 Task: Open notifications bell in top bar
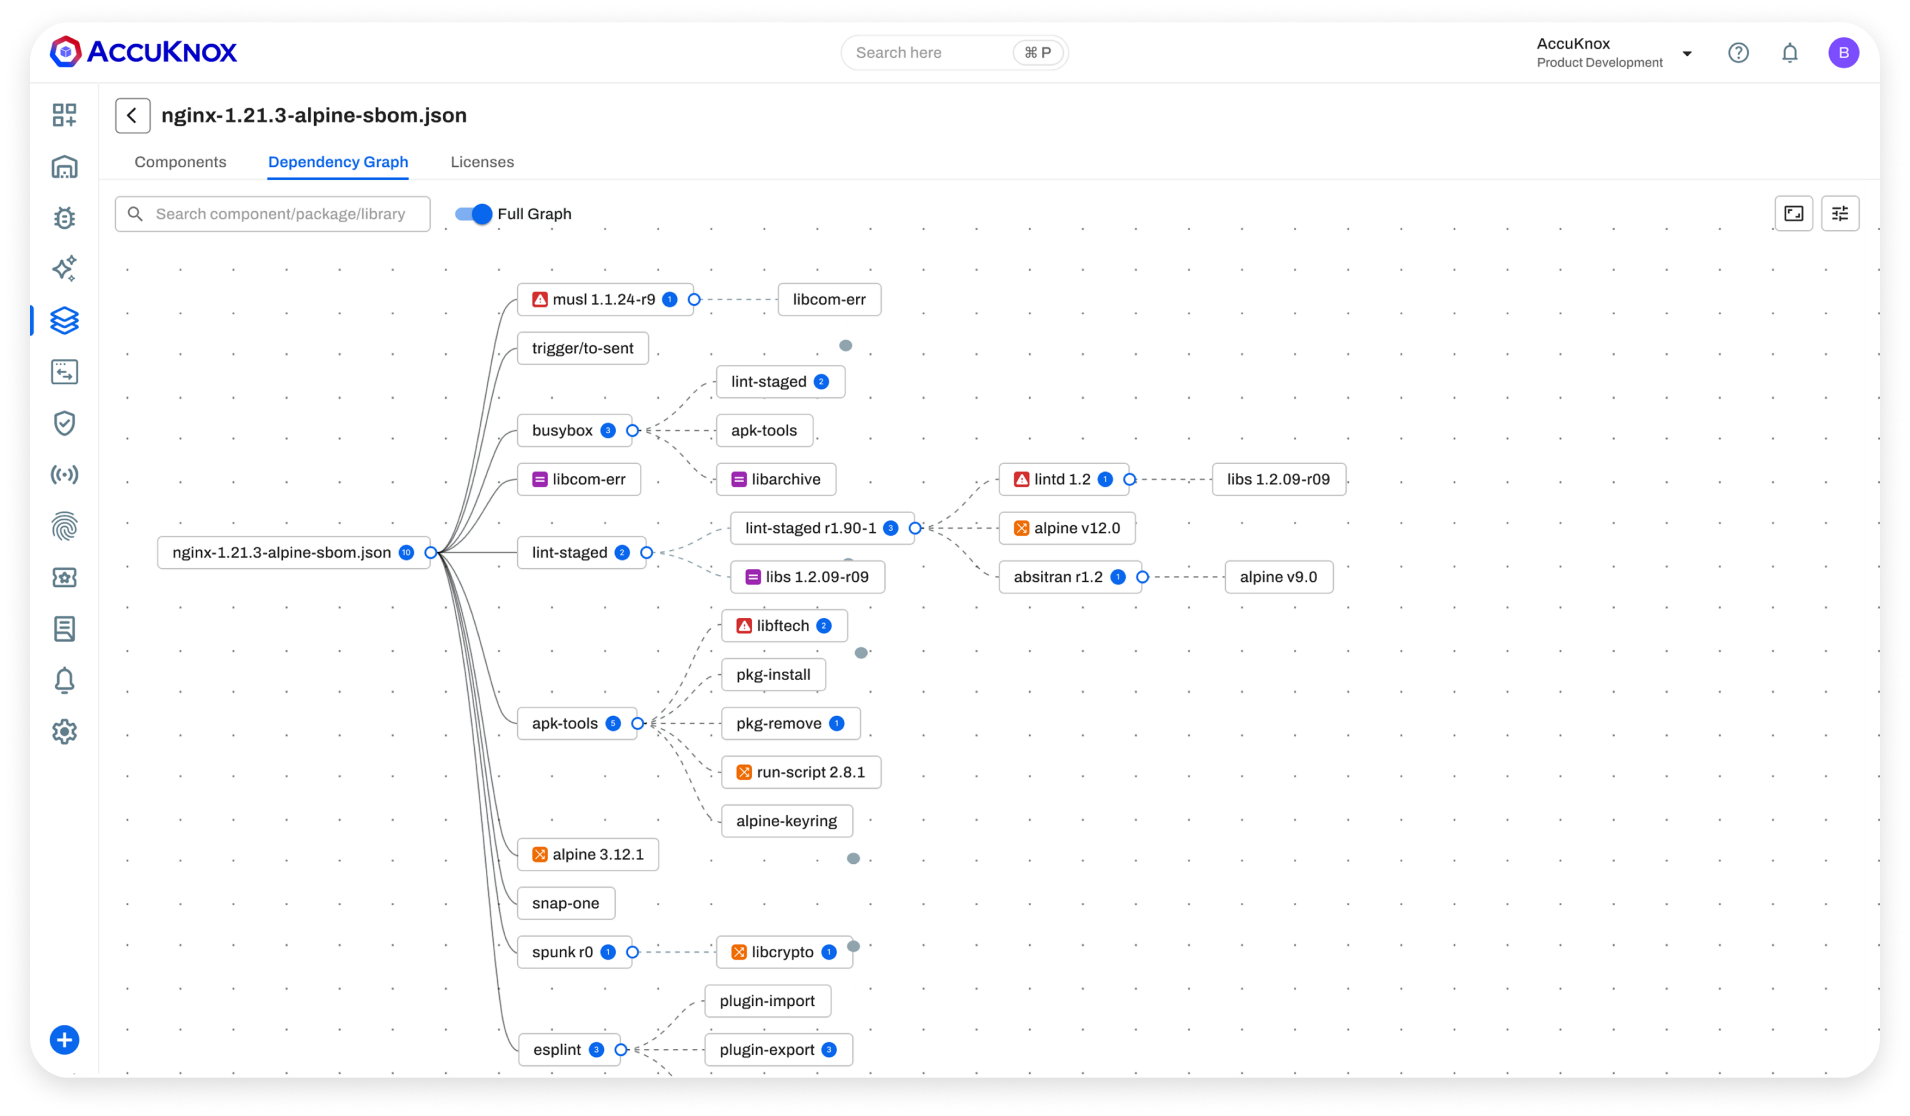click(1790, 53)
